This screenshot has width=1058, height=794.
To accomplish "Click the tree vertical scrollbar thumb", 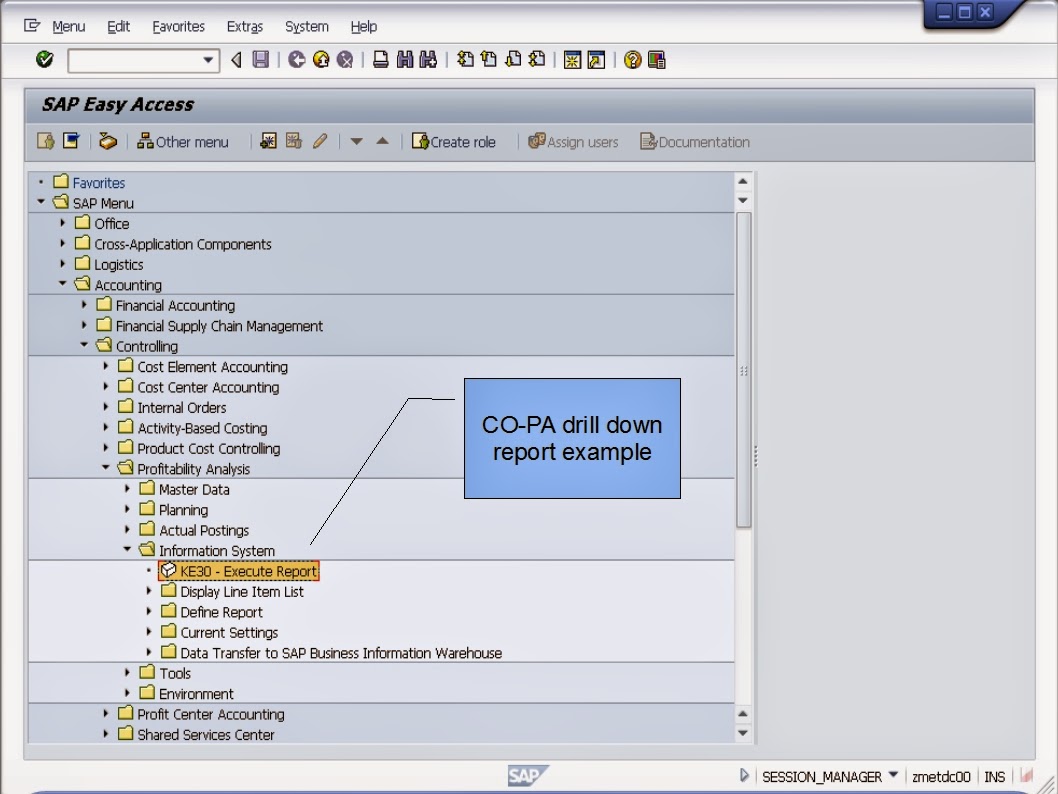I will (744, 370).
